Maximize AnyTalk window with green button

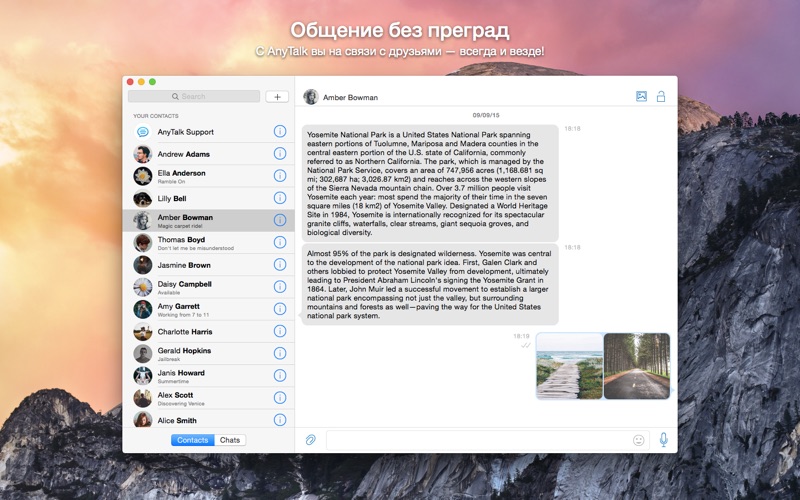point(152,82)
